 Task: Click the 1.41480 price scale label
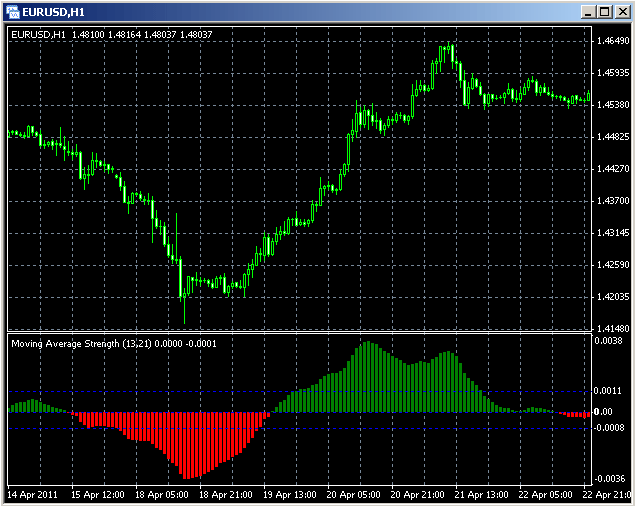613,329
